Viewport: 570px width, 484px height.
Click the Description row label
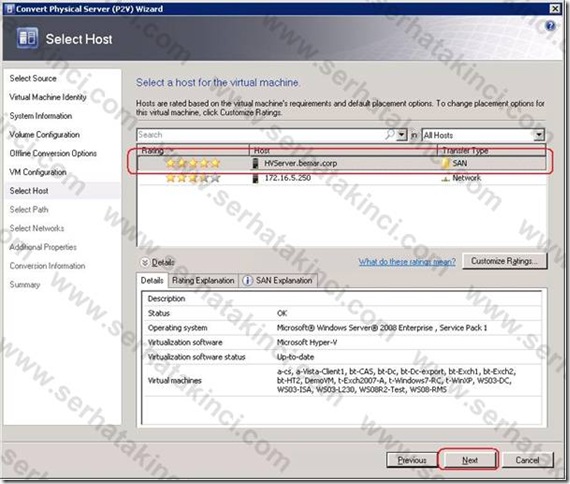pos(166,299)
